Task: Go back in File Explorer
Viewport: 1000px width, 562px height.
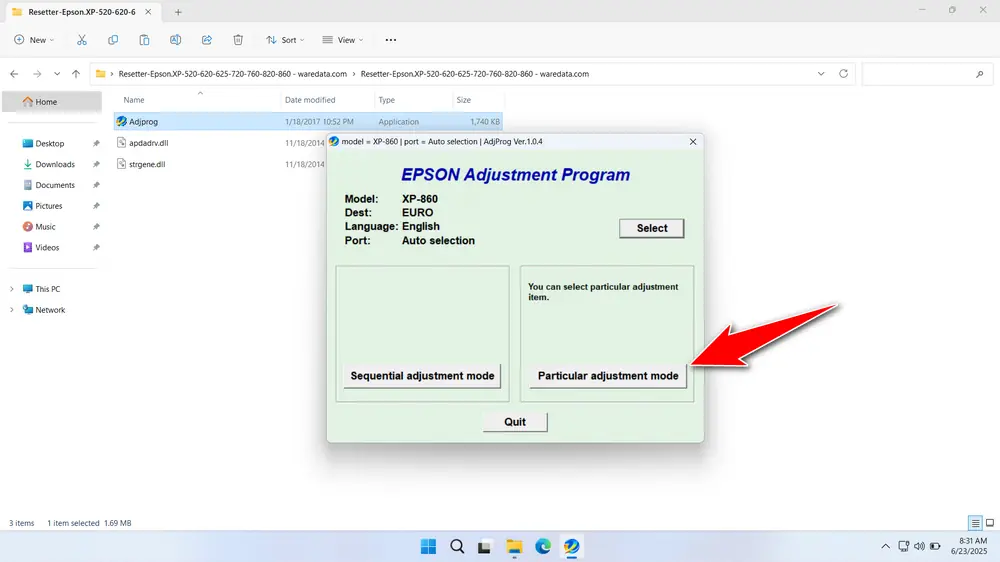Action: click(14, 74)
